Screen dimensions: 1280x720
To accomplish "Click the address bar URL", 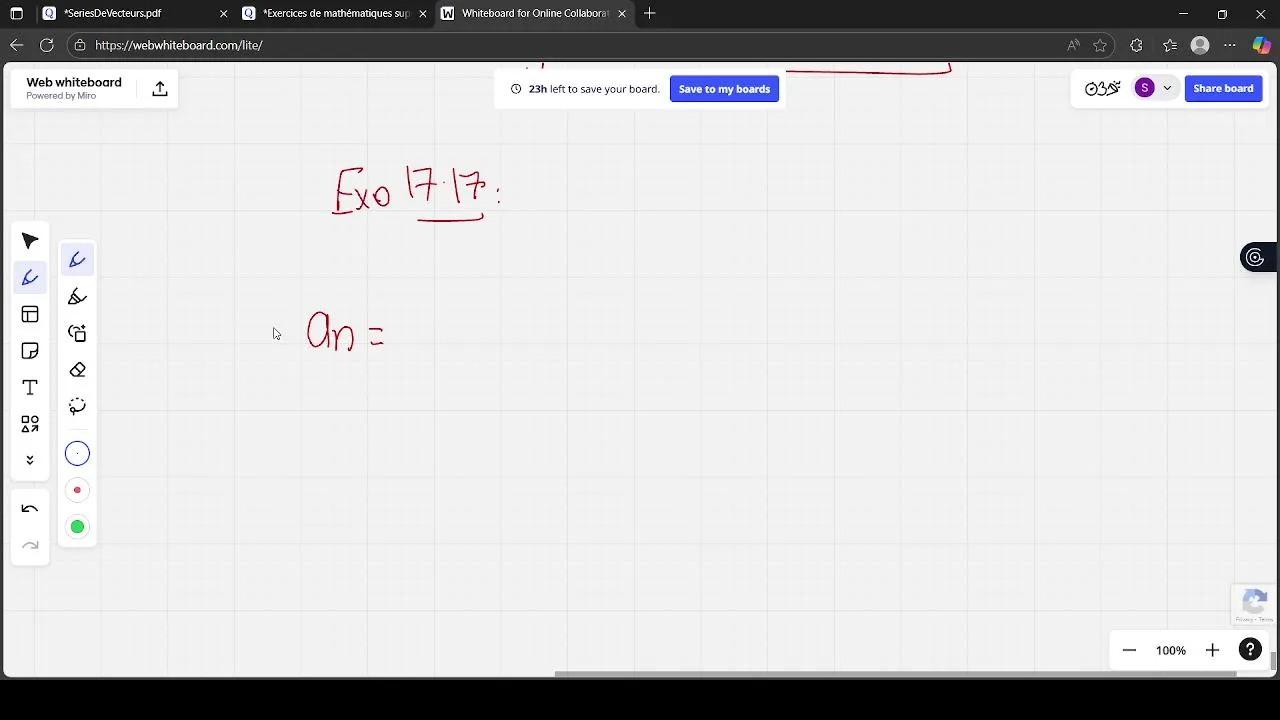I will pyautogui.click(x=179, y=45).
